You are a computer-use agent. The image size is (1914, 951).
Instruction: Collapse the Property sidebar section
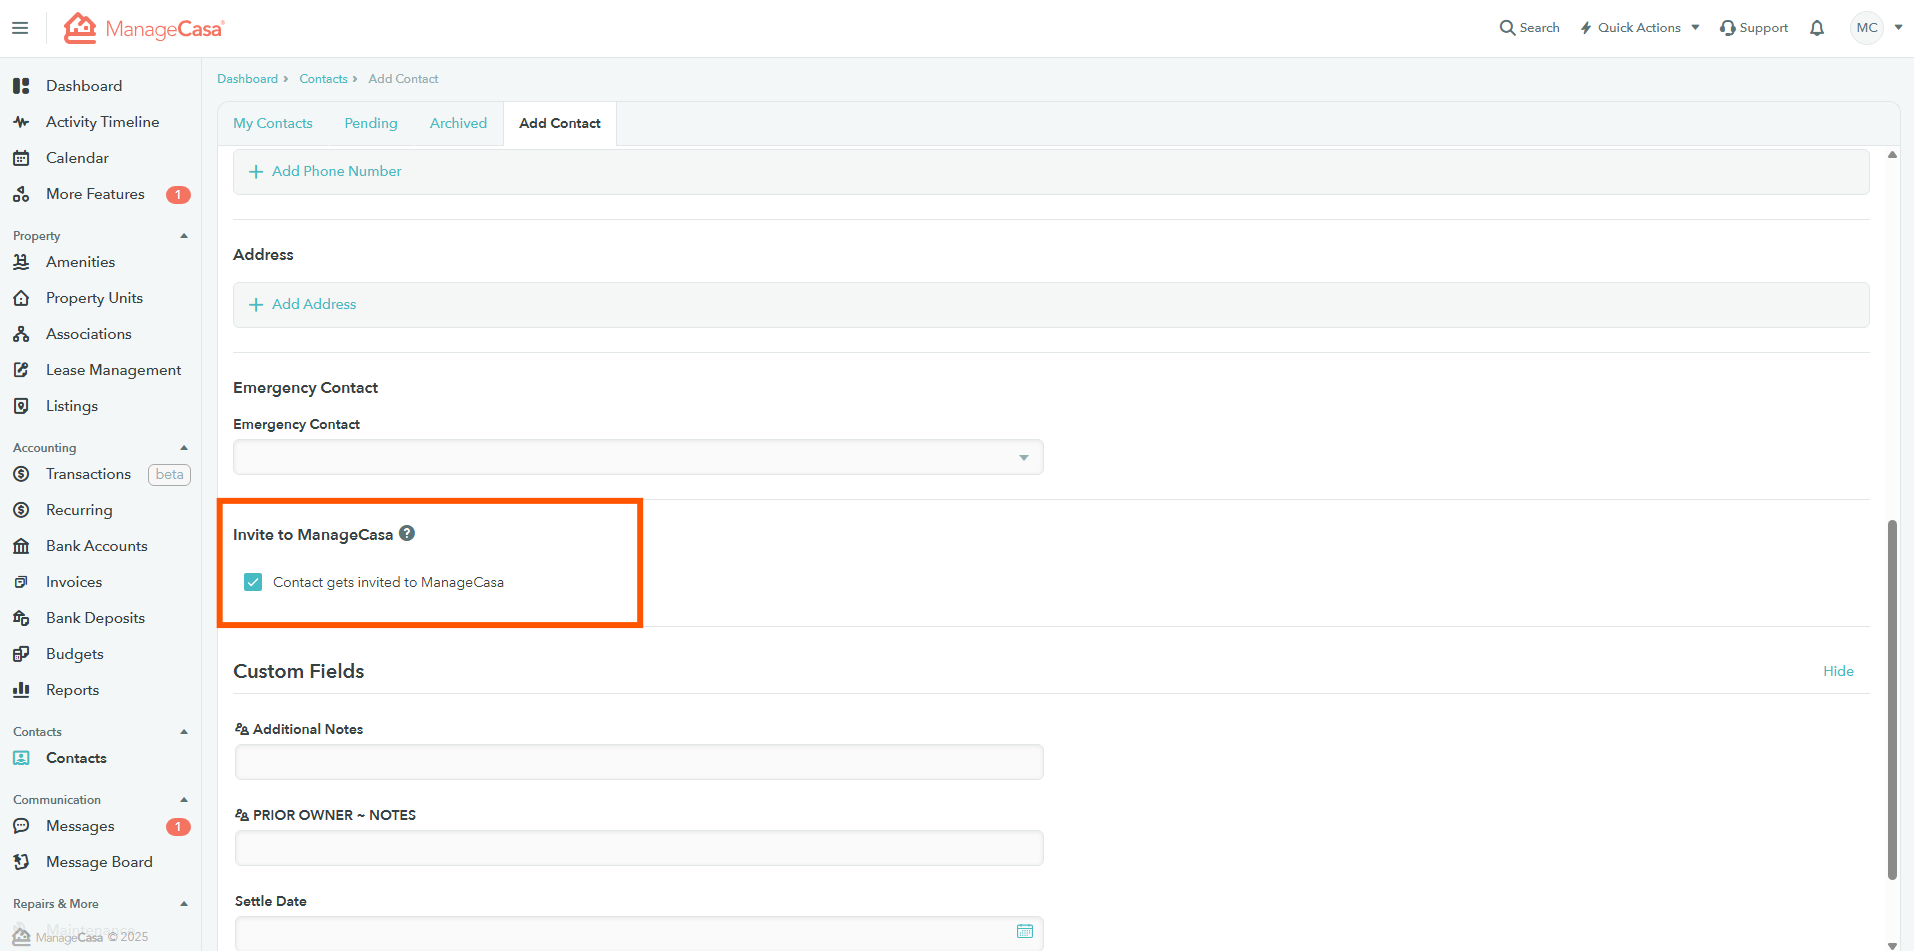click(x=184, y=236)
